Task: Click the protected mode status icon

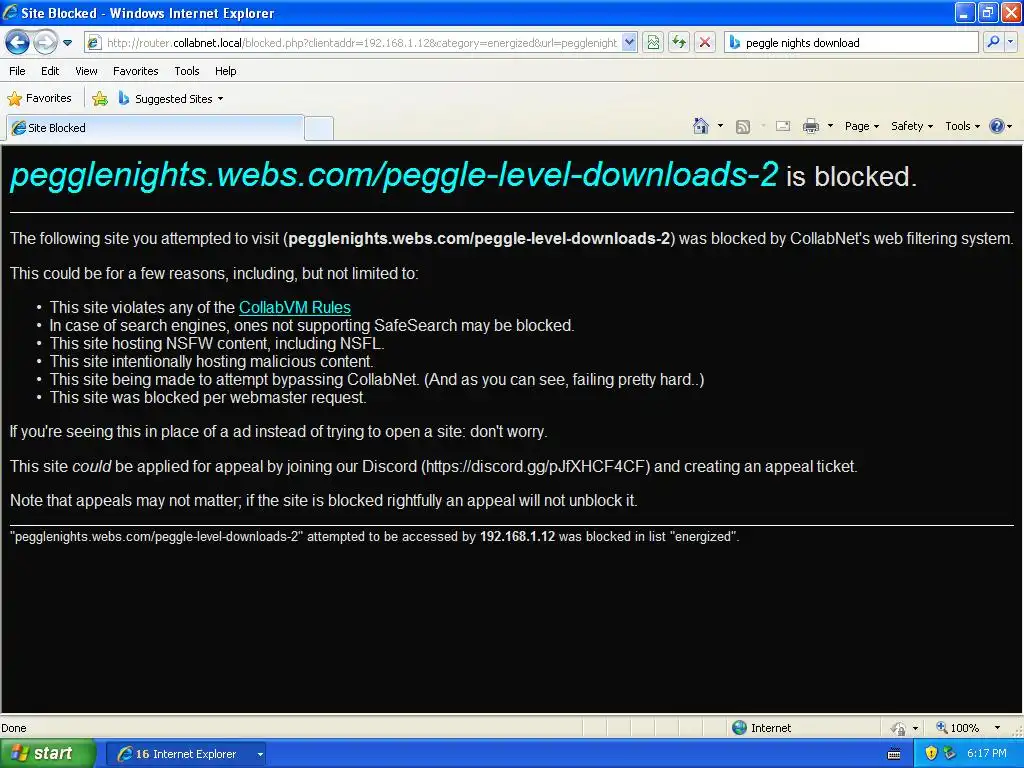Action: pyautogui.click(x=899, y=728)
